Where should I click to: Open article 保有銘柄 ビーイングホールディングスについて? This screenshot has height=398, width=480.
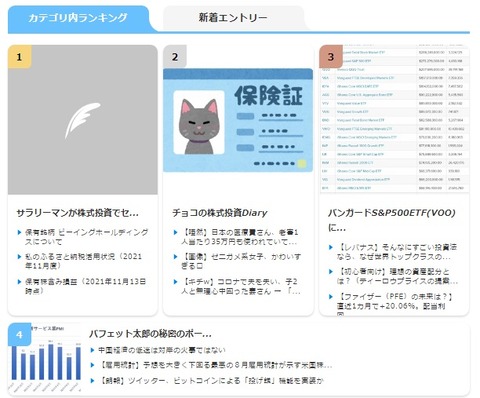click(x=87, y=237)
